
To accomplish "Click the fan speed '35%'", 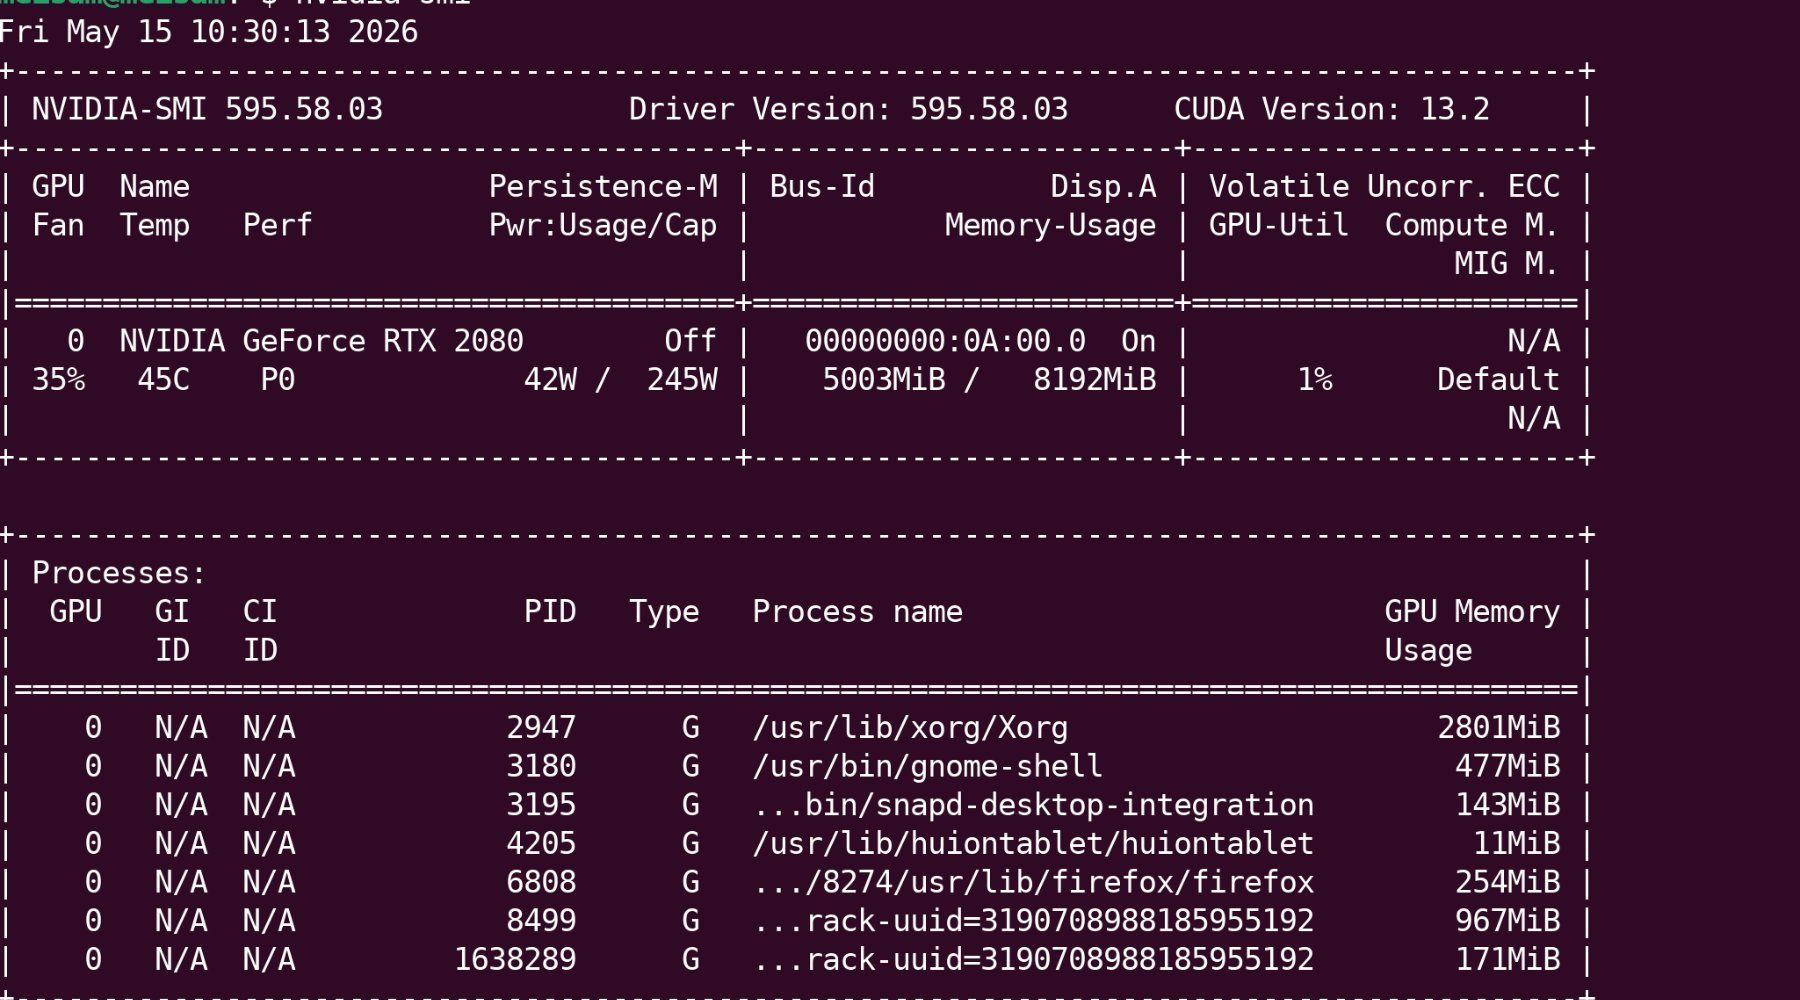I will click(59, 380).
